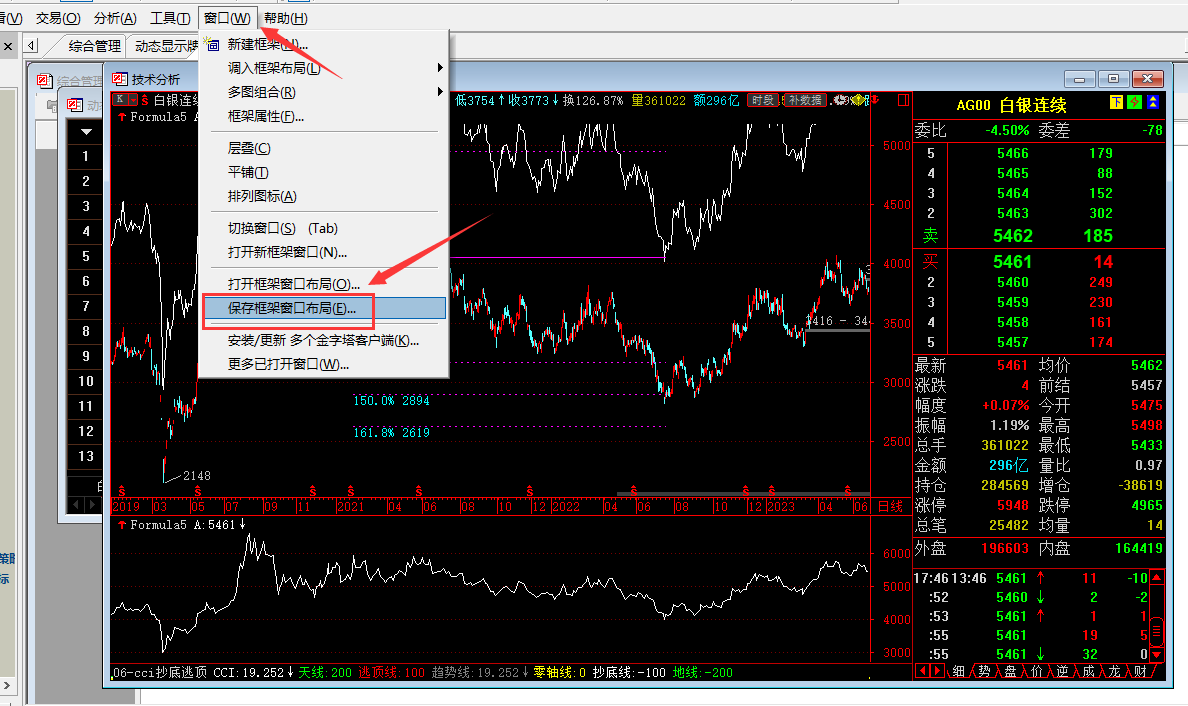Select row 10 in left number list
The width and height of the screenshot is (1188, 706).
point(86,381)
